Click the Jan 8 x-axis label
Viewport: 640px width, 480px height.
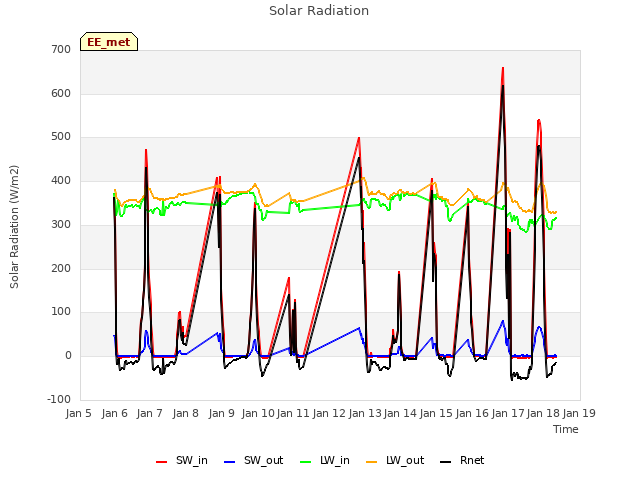(x=186, y=413)
